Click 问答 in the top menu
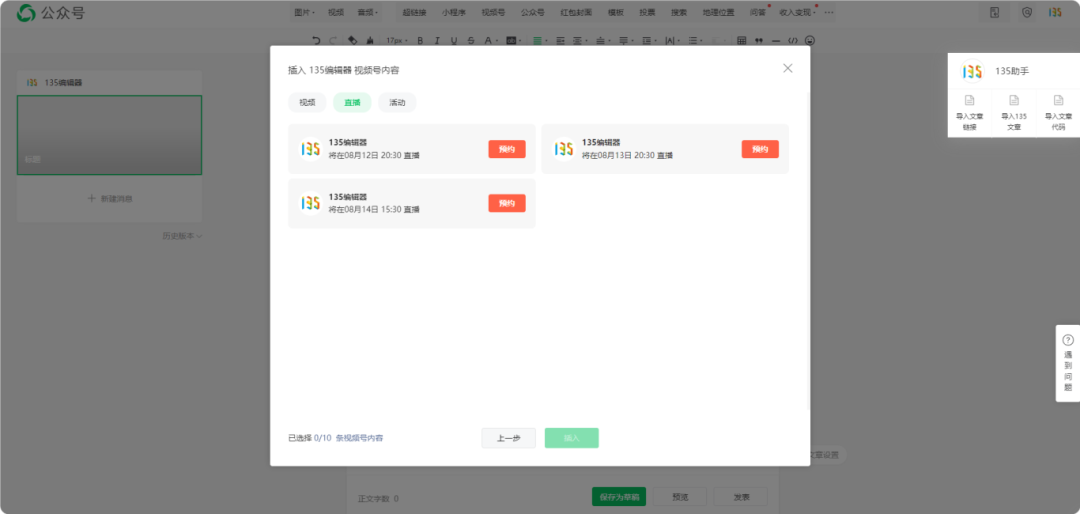The height and width of the screenshot is (514, 1080). pos(757,12)
